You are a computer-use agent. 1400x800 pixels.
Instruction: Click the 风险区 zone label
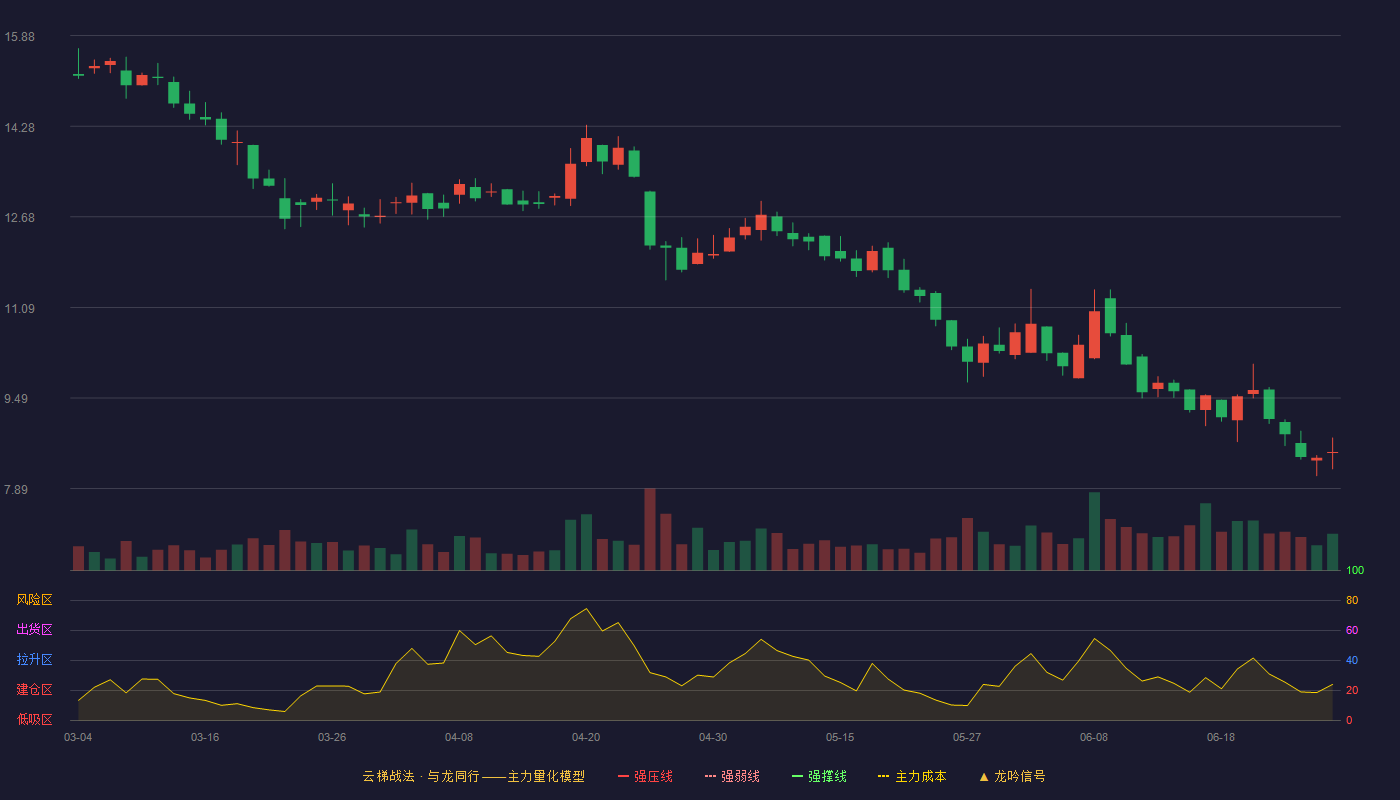(x=34, y=600)
